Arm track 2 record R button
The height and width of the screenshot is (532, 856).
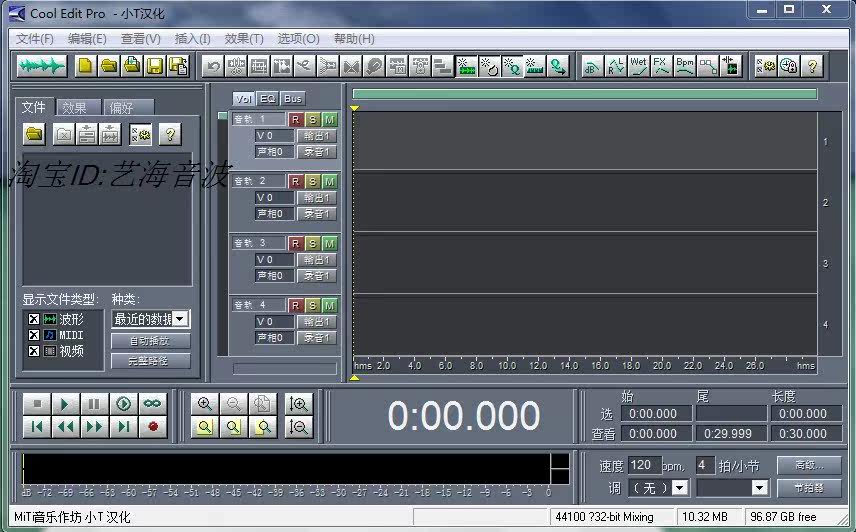coord(295,181)
